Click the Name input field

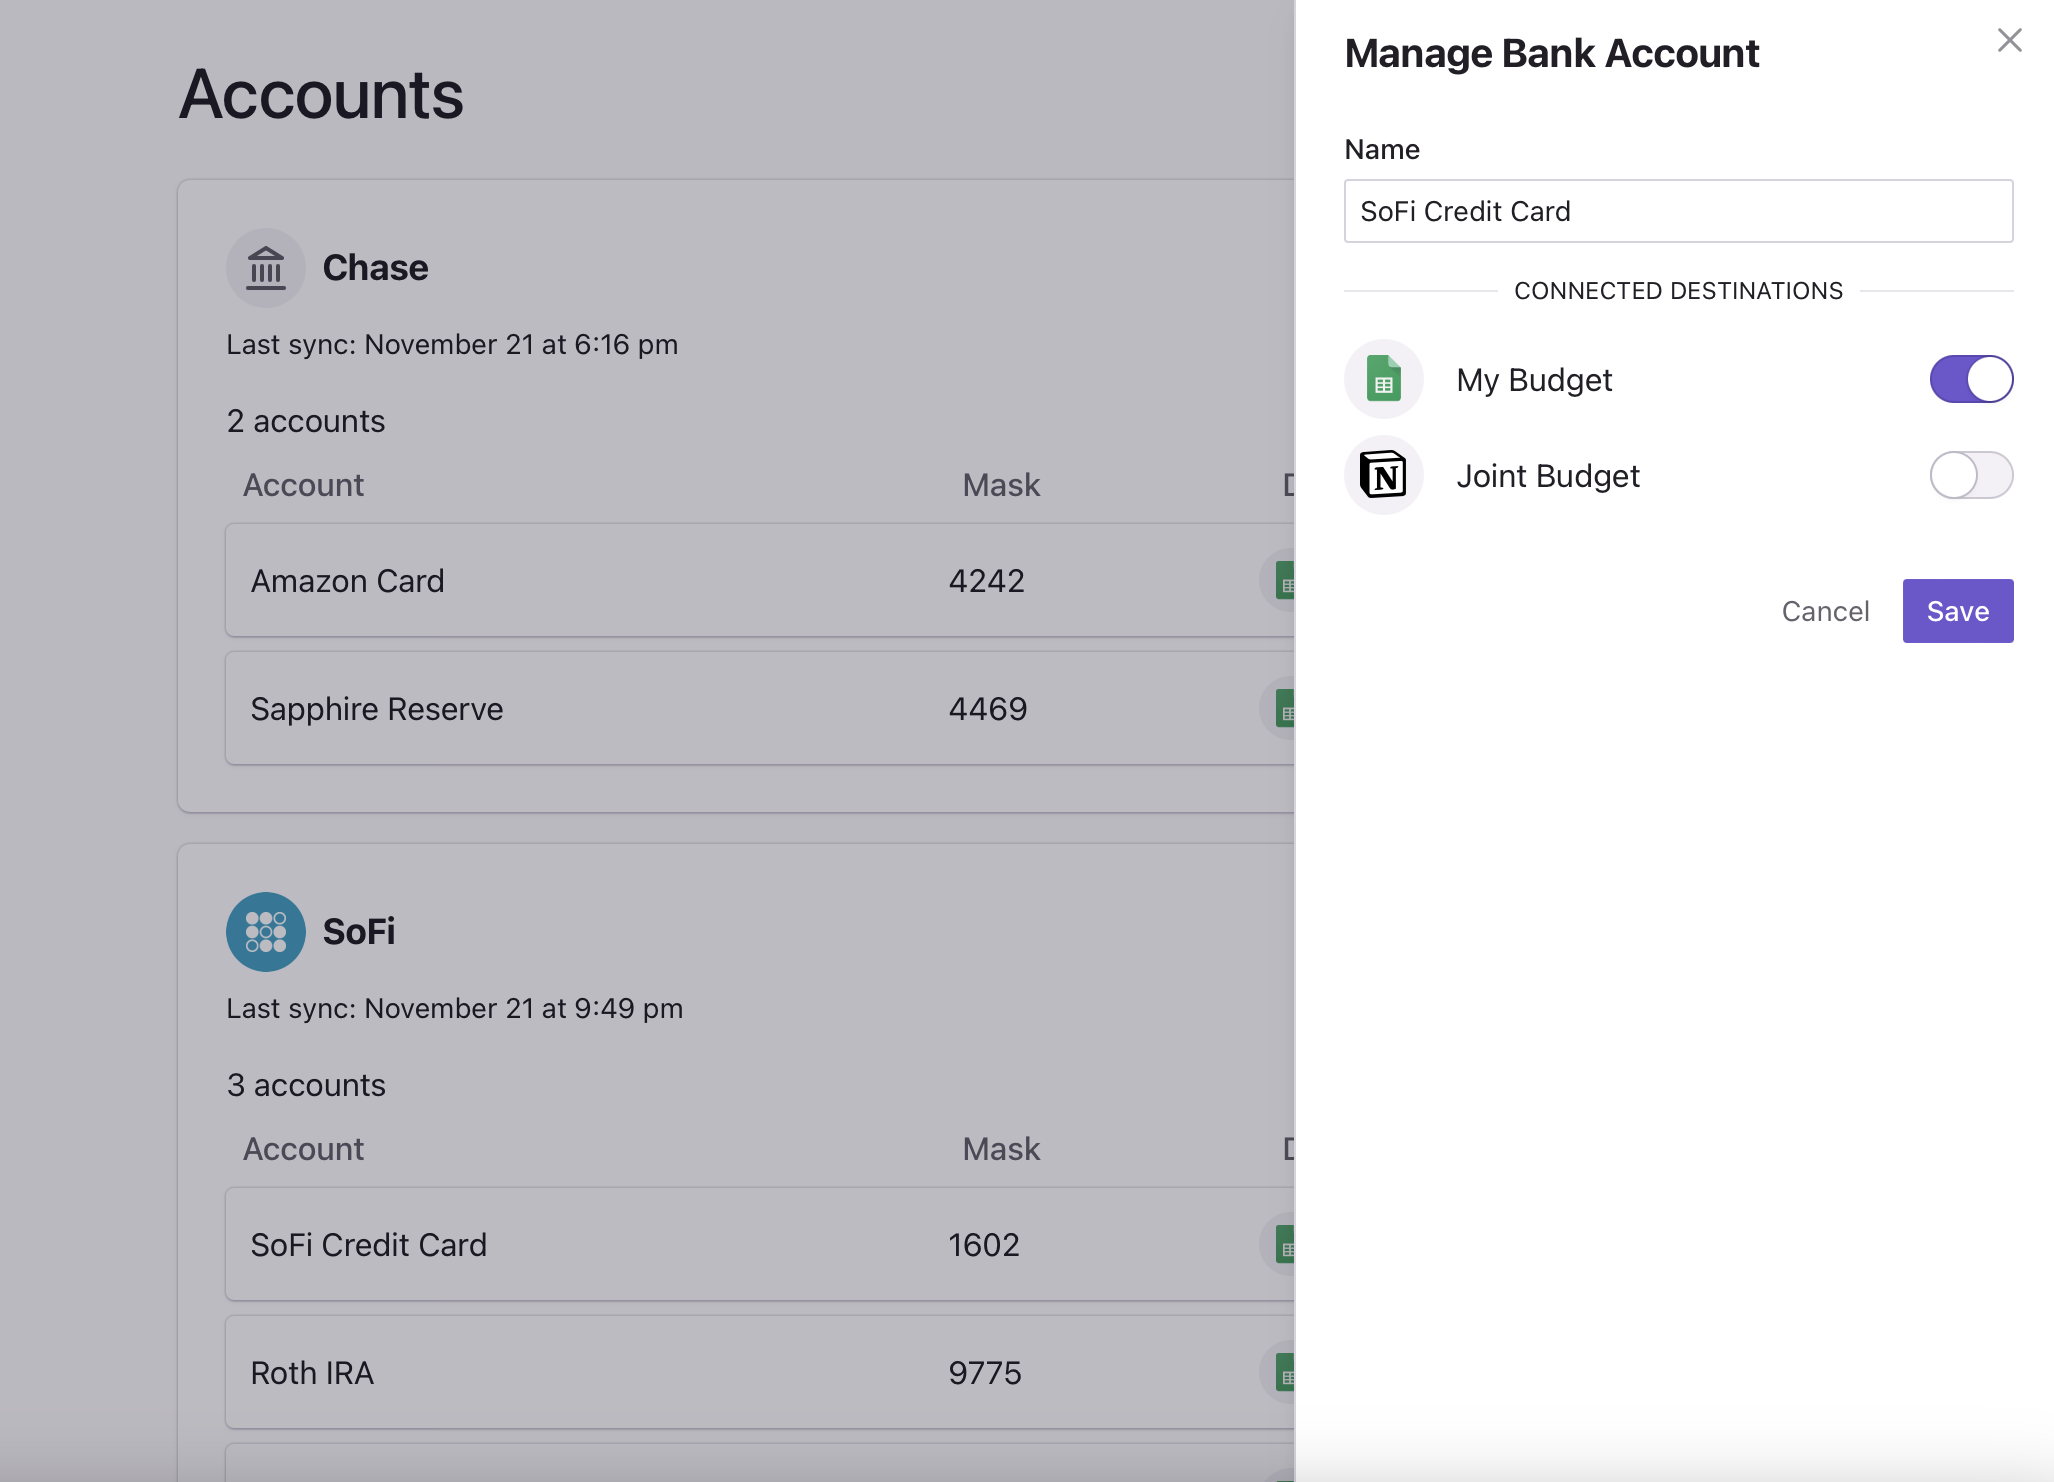pos(1678,211)
